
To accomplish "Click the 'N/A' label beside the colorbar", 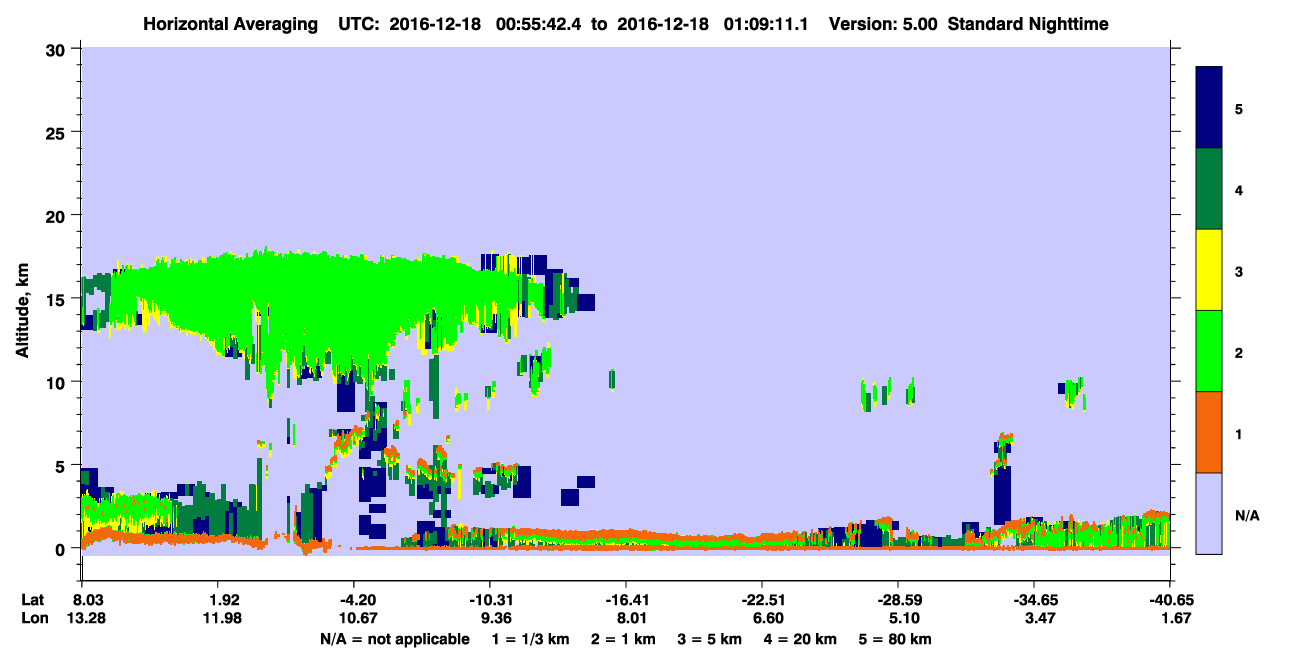I will (x=1246, y=516).
